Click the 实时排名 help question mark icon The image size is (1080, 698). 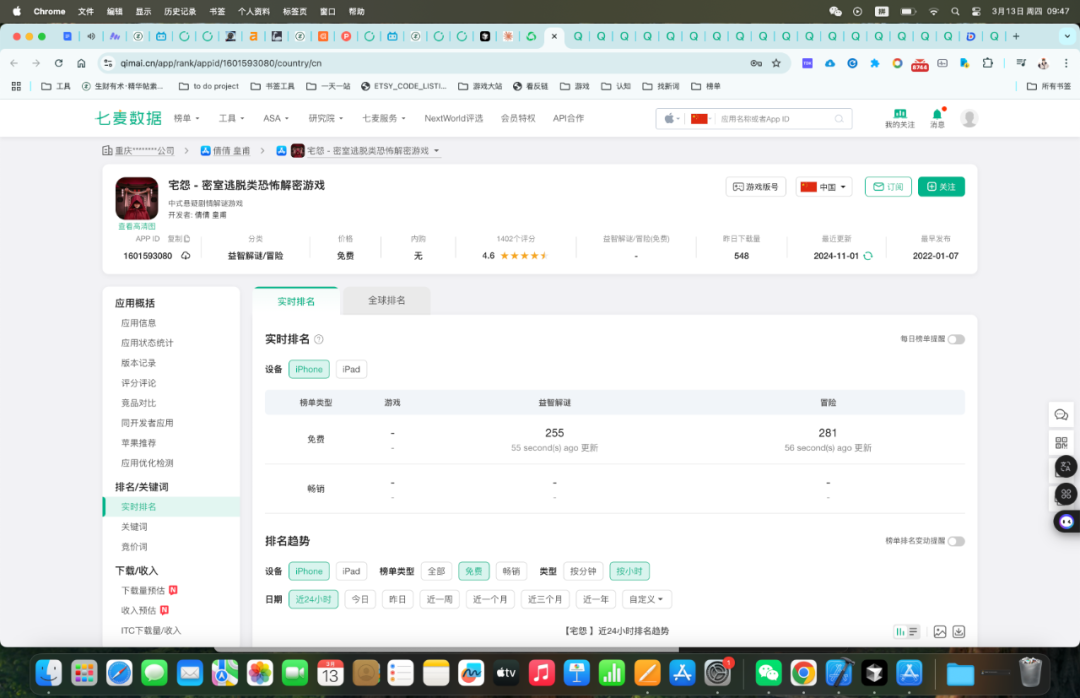pos(319,339)
